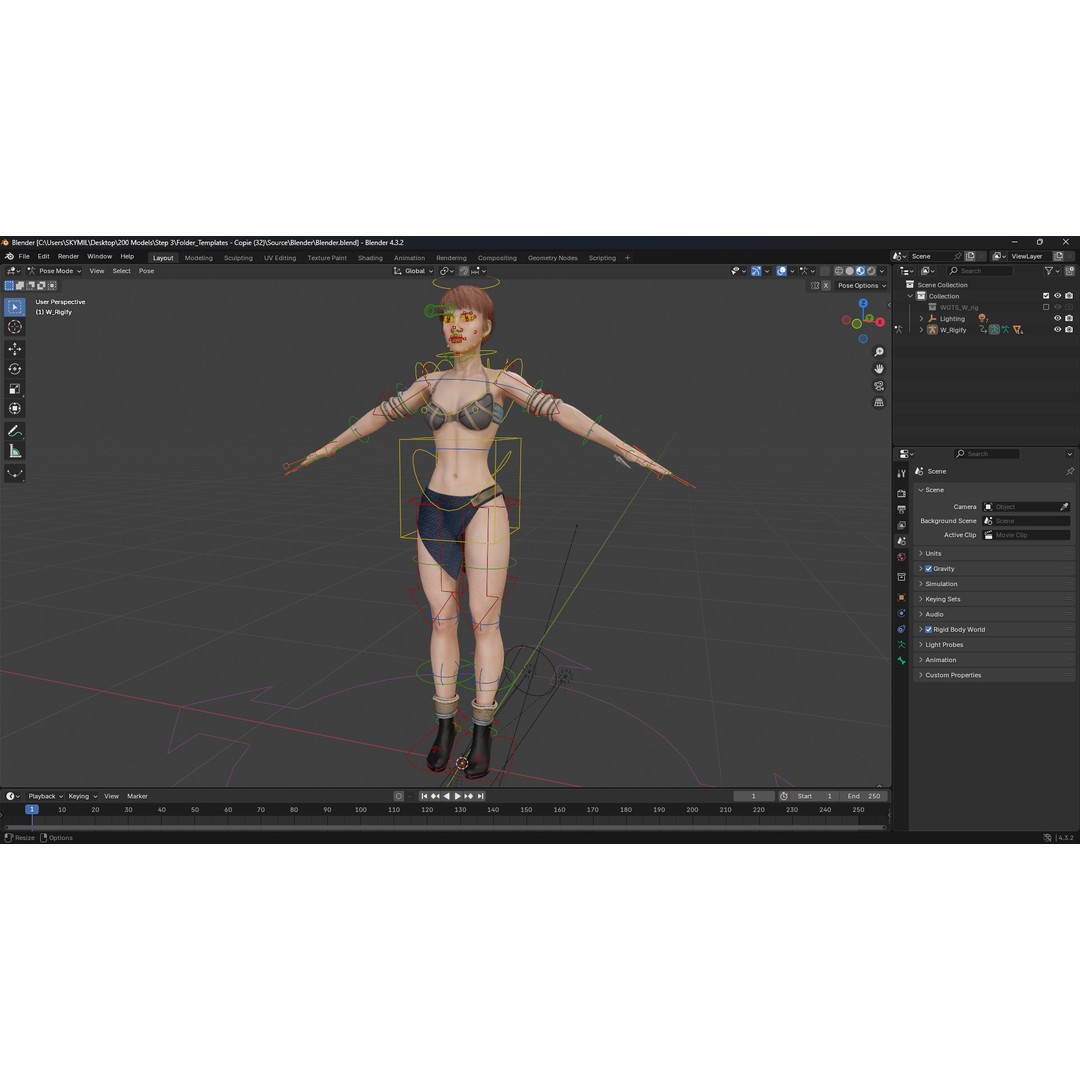1080x1080 pixels.
Task: Expand the W_Rigify tree item
Action: click(922, 330)
